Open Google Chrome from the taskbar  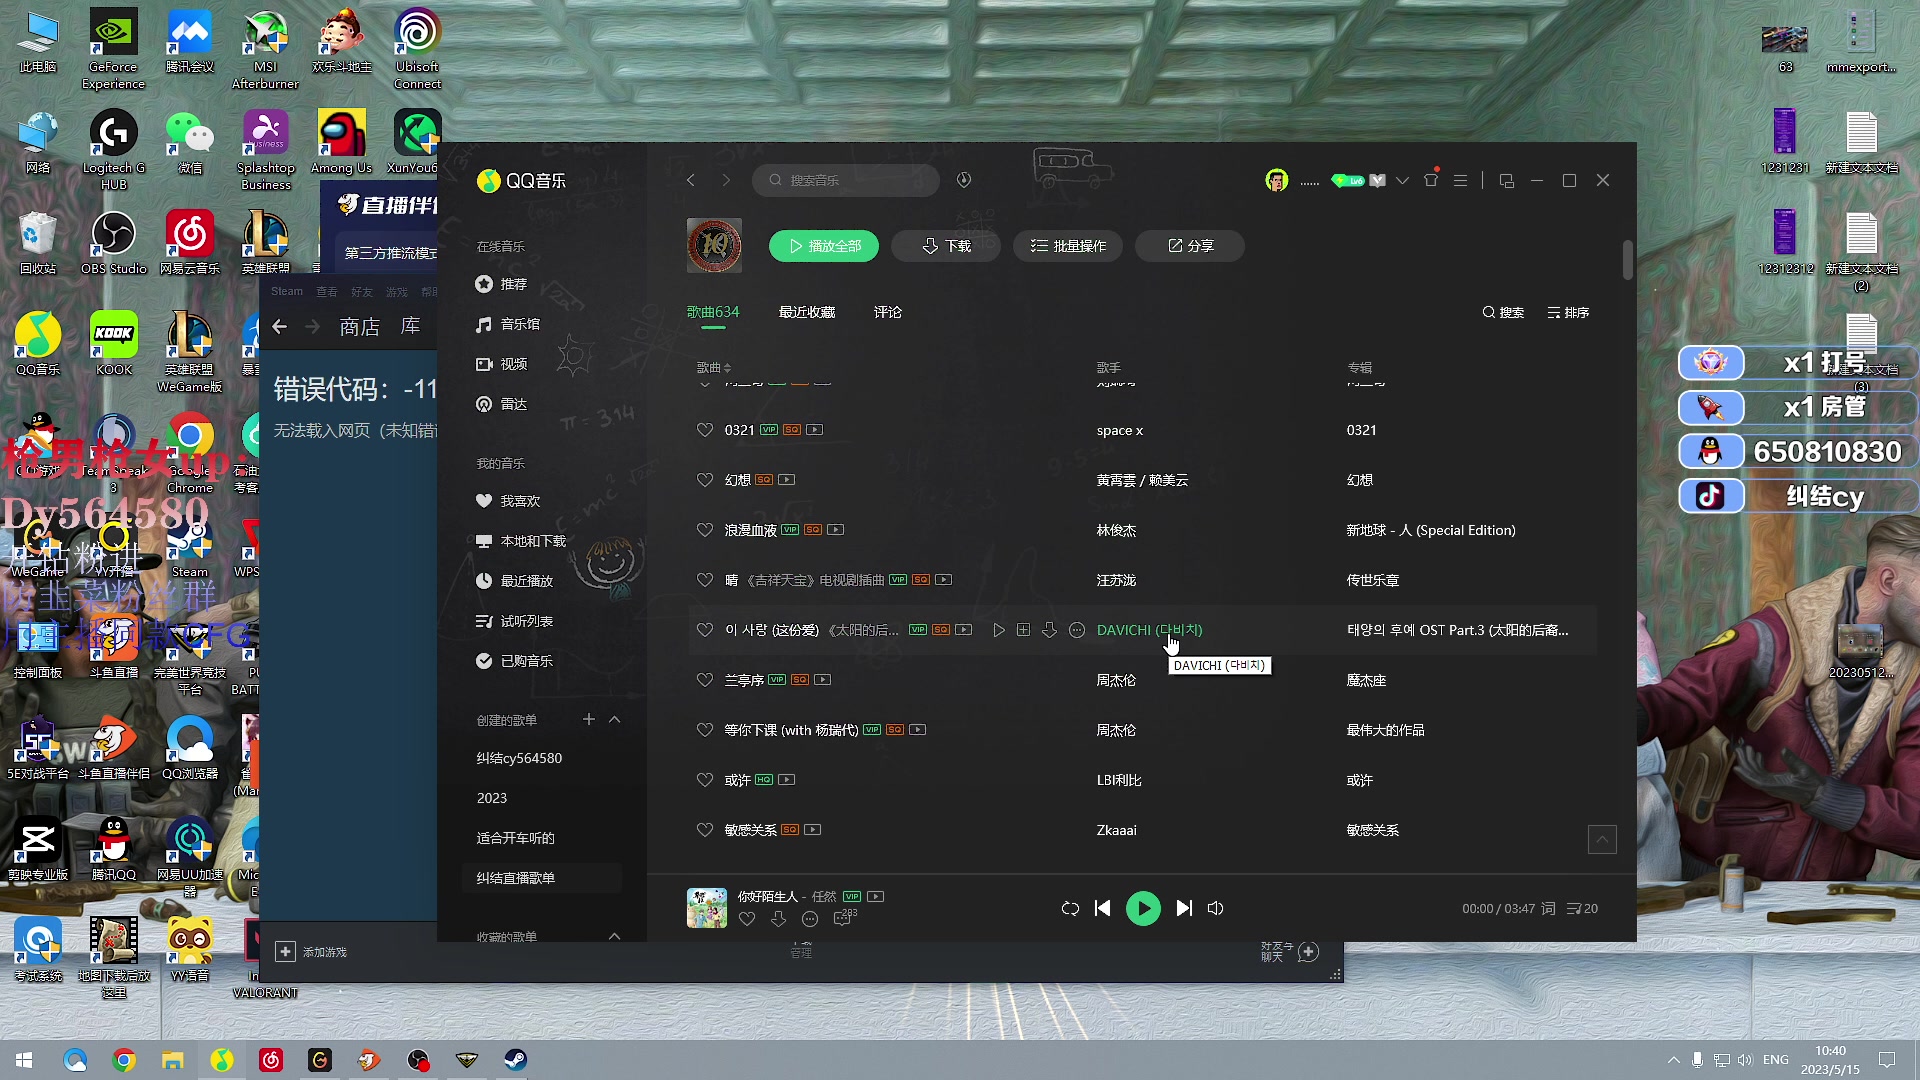tap(124, 1060)
